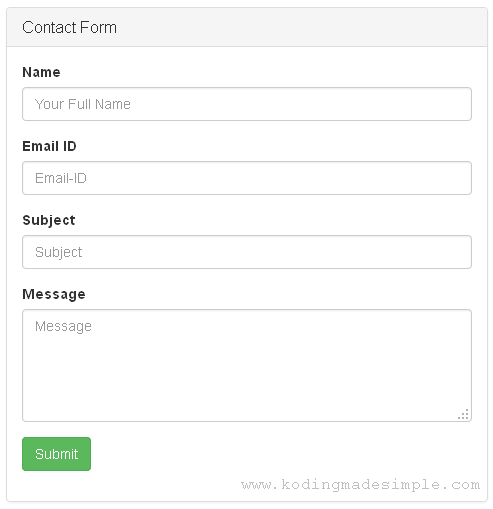Click the gray "Message" placeholder text
Image resolution: width=493 pixels, height=509 pixels.
coord(63,326)
